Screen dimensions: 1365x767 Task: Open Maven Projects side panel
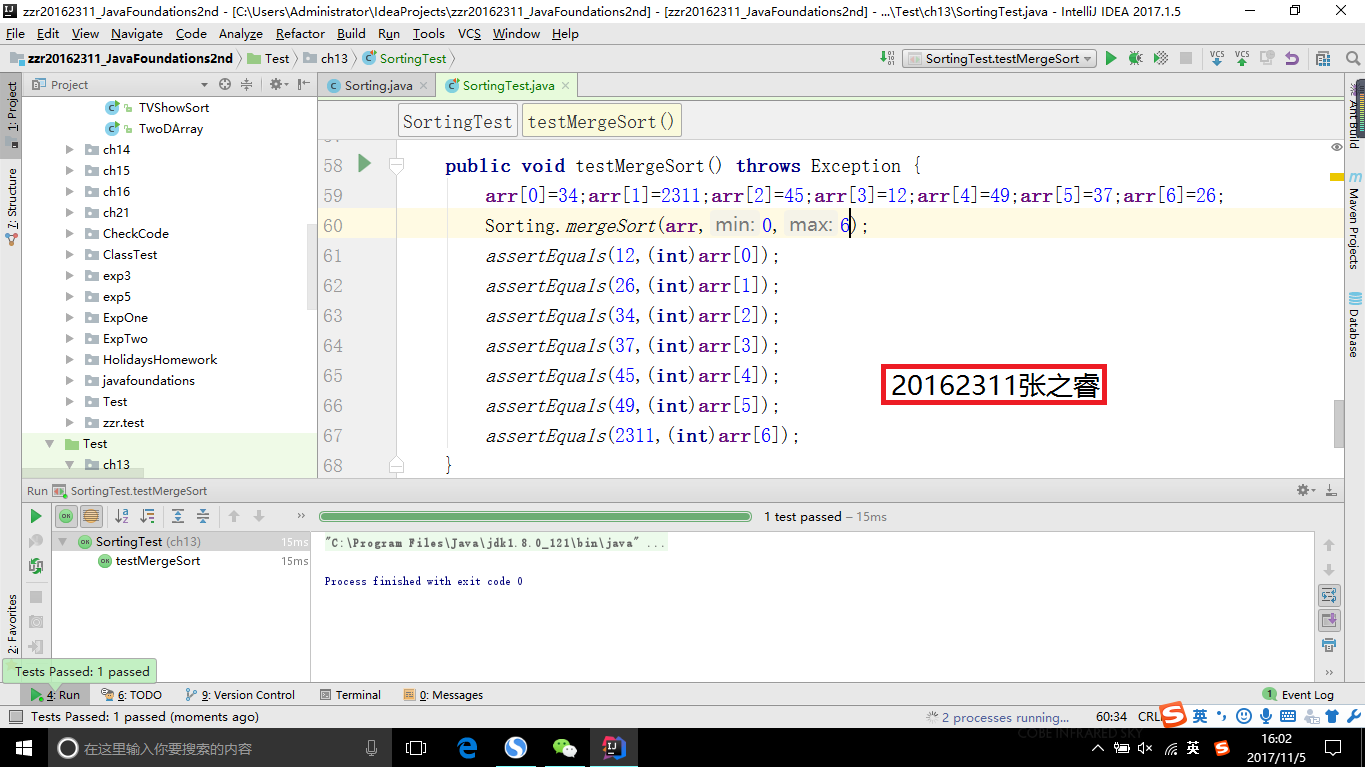point(1354,222)
